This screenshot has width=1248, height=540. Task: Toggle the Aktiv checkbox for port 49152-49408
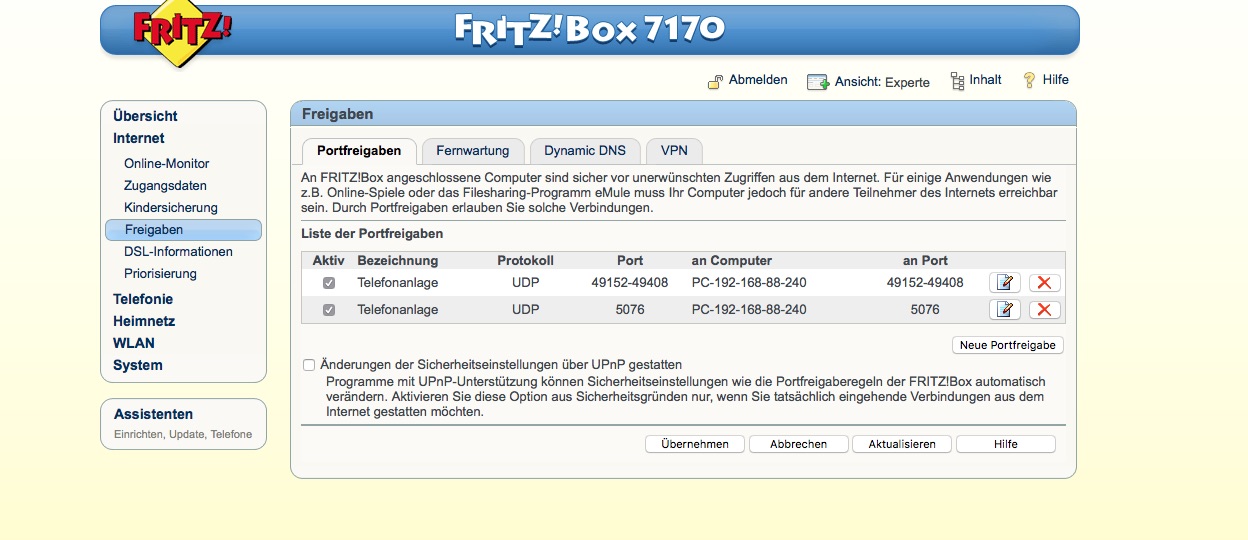click(x=329, y=283)
